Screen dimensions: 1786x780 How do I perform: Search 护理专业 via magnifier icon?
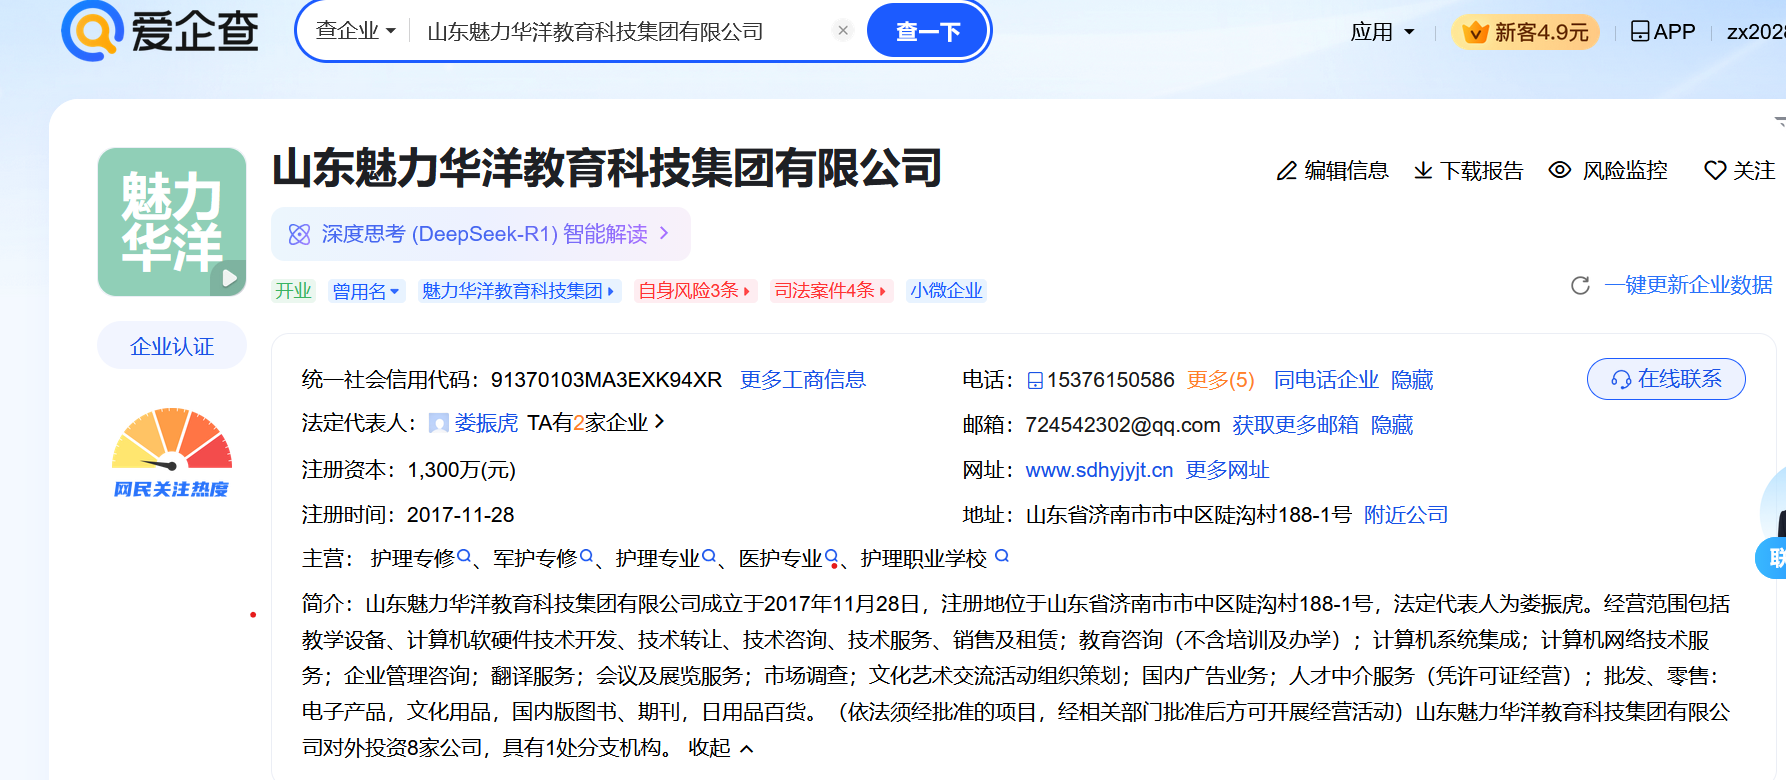pos(709,556)
